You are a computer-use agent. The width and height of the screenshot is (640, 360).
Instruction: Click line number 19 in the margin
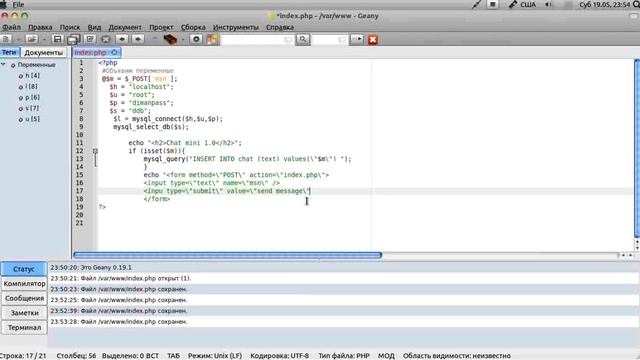(x=79, y=207)
